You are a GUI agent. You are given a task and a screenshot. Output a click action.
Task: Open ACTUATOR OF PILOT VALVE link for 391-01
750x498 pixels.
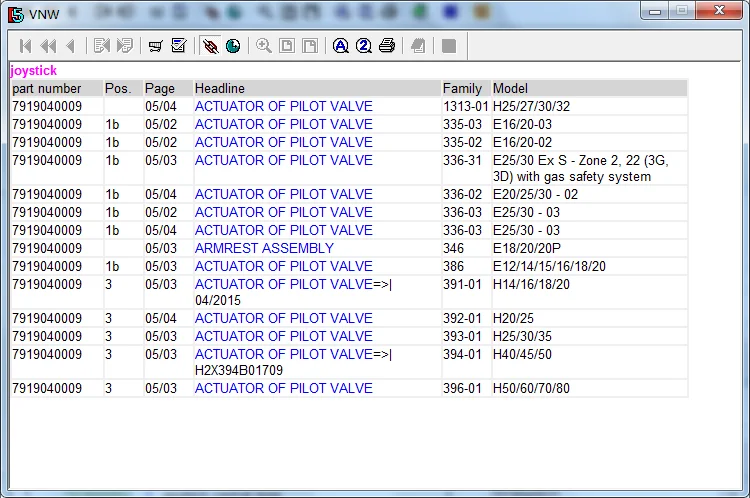click(284, 284)
